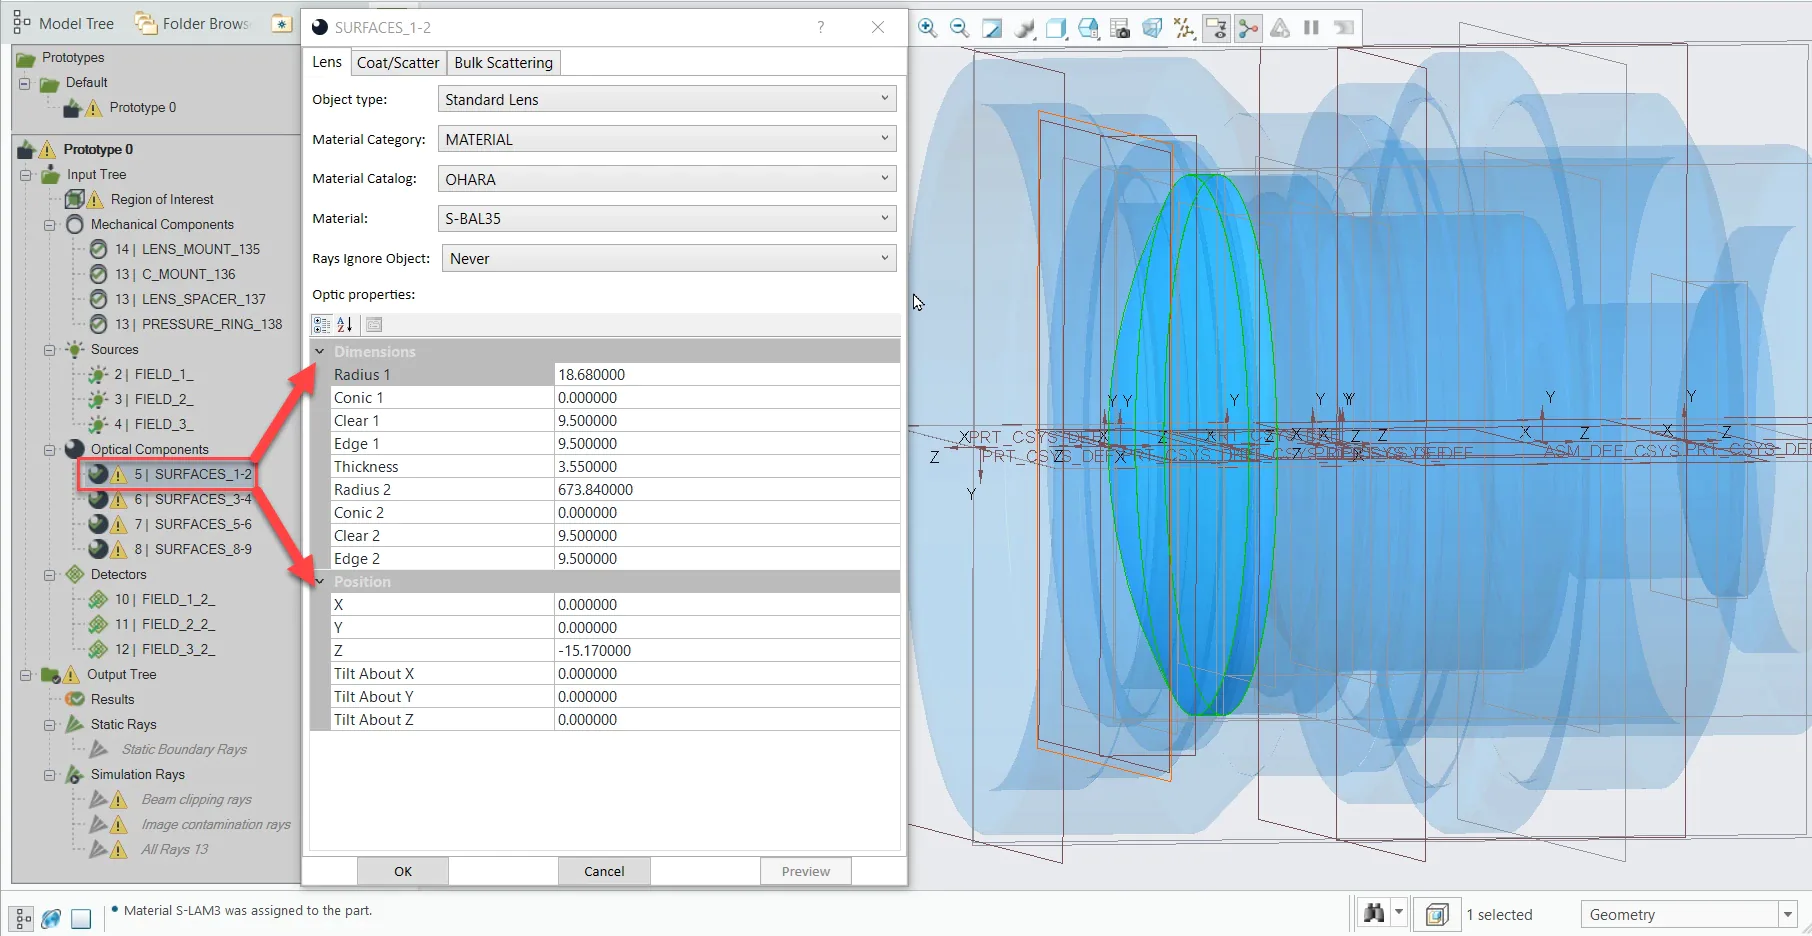Click the categorized view icon in optic properties
The height and width of the screenshot is (936, 1812).
point(321,324)
